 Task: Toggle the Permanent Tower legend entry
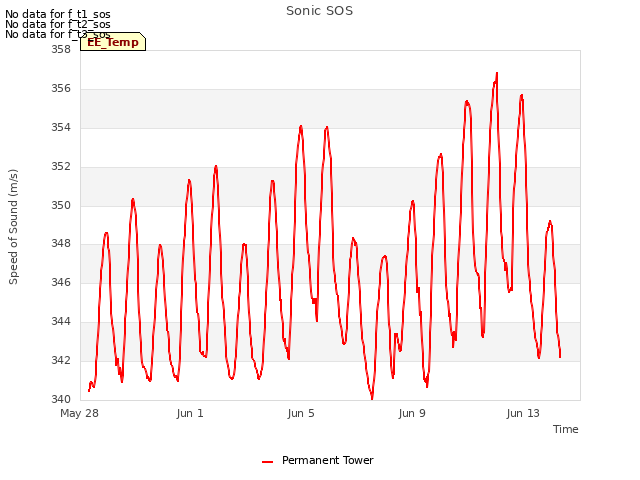(318, 460)
